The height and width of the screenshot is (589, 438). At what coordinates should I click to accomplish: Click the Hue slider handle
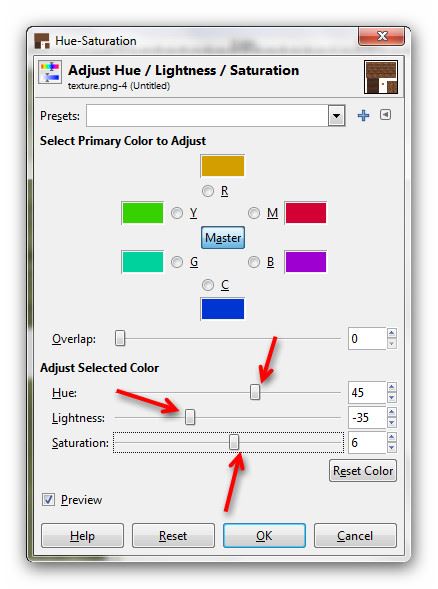pyautogui.click(x=255, y=392)
